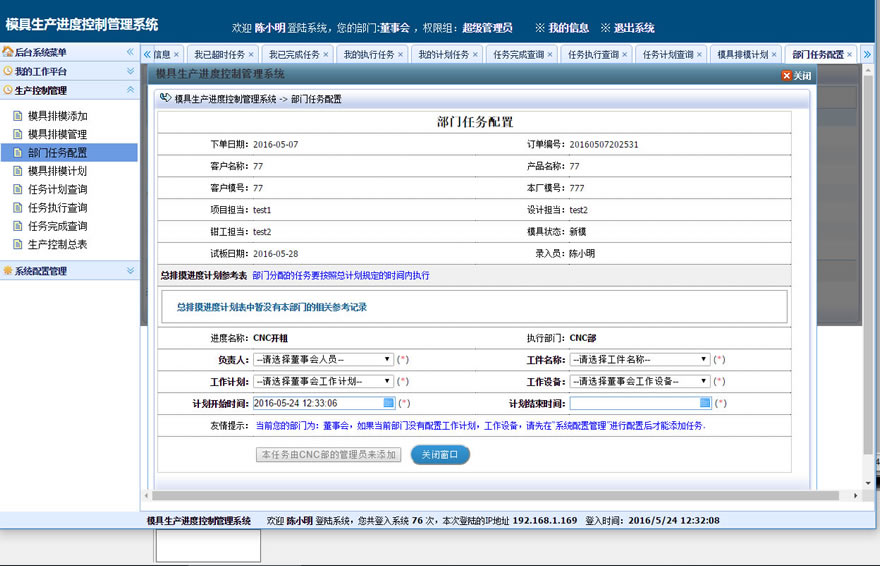Click order number 20160507202531
The image size is (880, 566).
(604, 144)
